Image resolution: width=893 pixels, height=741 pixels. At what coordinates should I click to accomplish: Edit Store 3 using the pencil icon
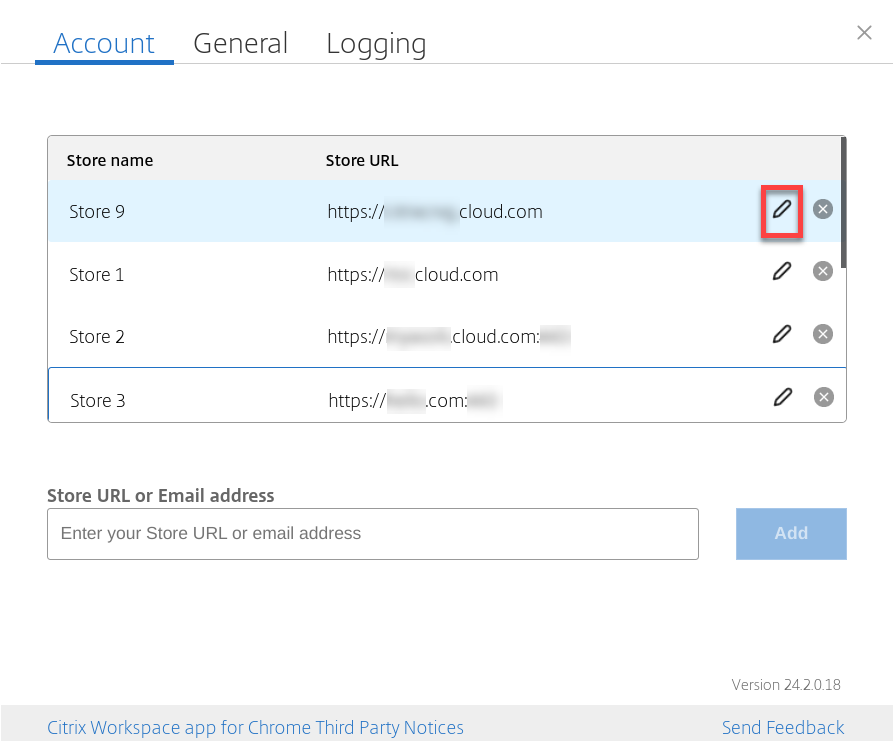pos(783,397)
